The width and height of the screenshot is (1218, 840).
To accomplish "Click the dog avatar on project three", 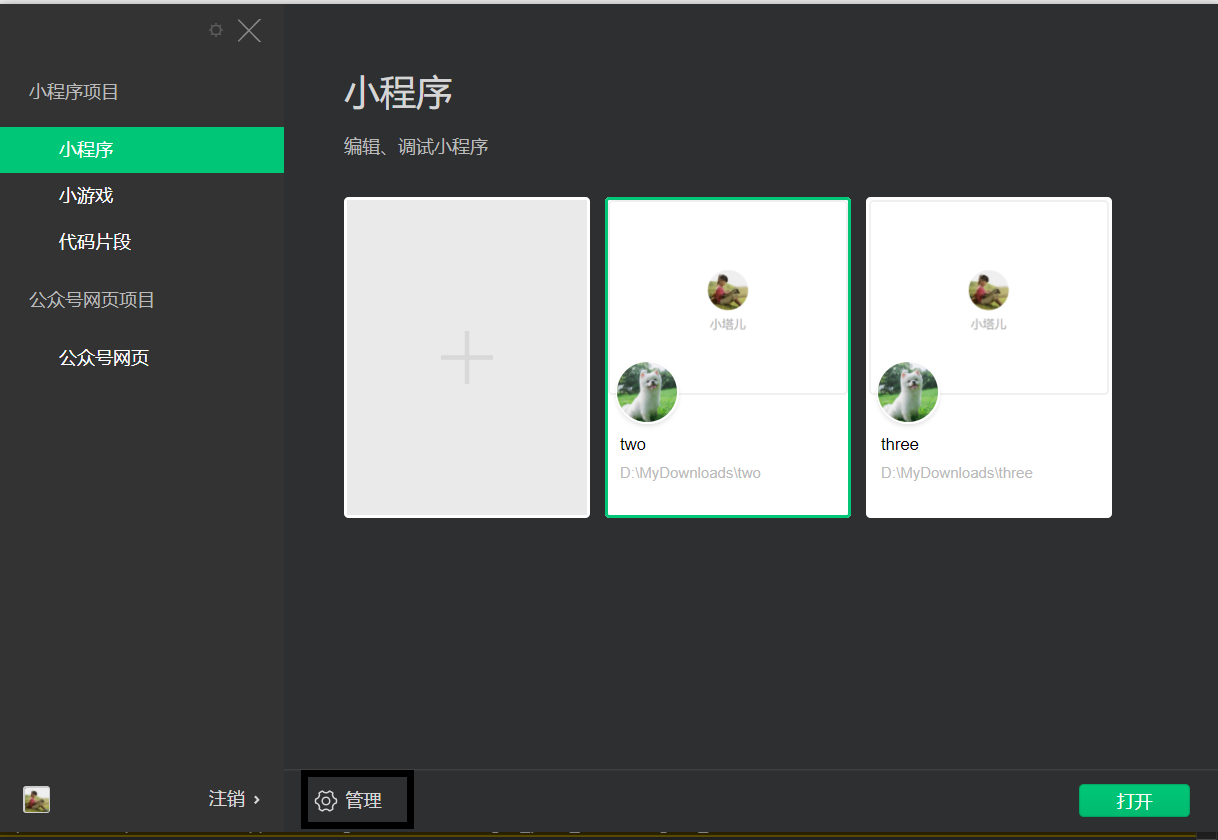I will 908,392.
